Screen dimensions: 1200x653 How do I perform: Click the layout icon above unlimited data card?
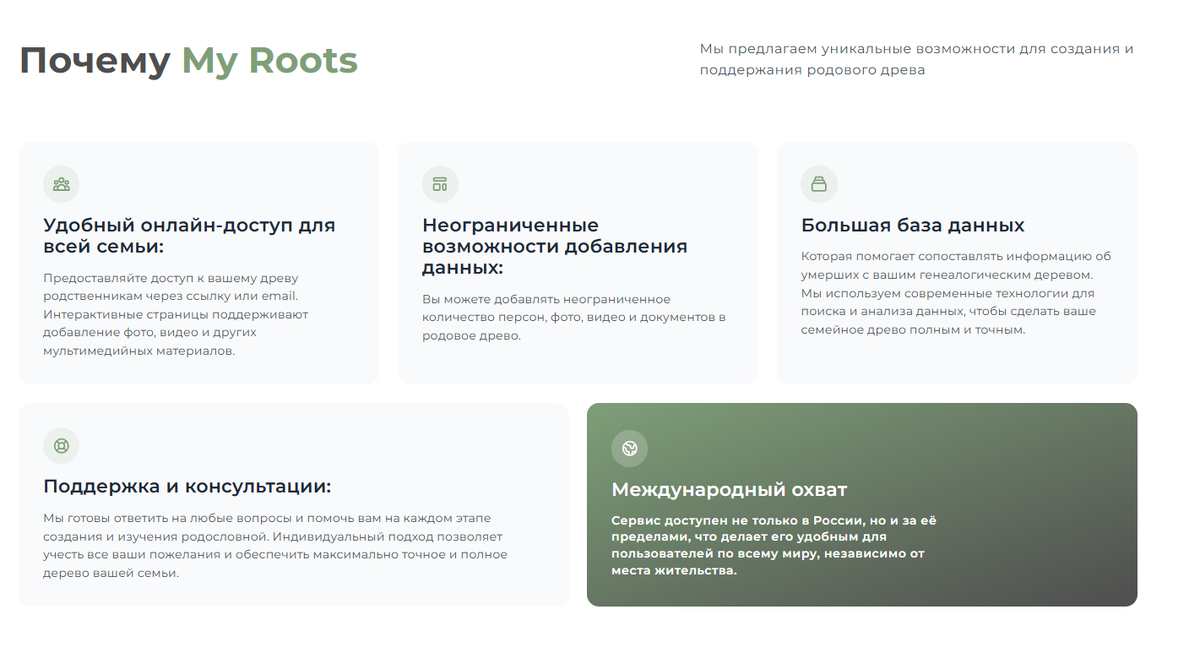click(440, 184)
